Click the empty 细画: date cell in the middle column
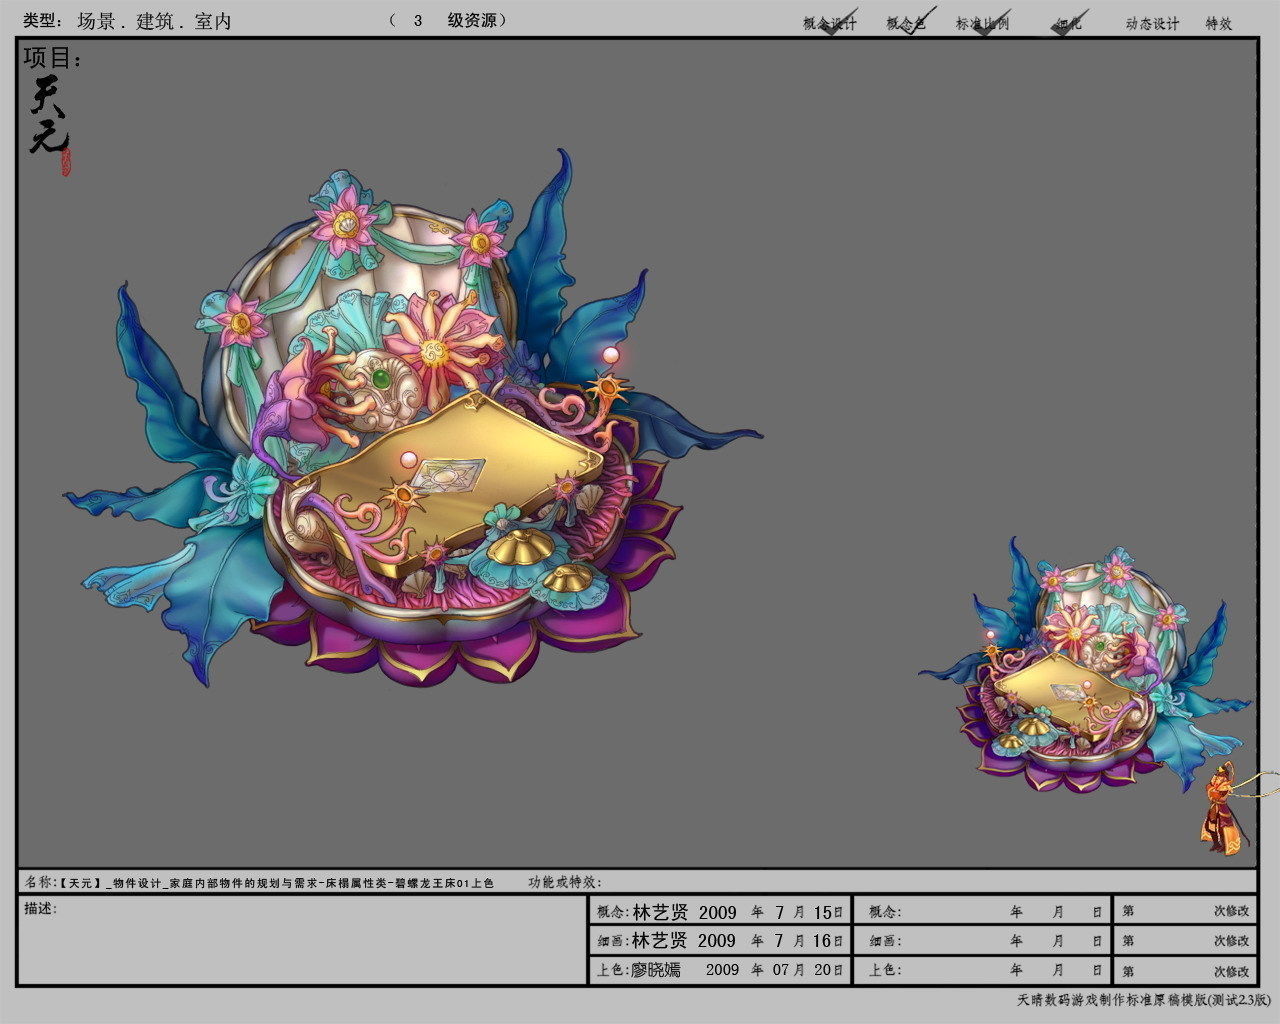 983,941
